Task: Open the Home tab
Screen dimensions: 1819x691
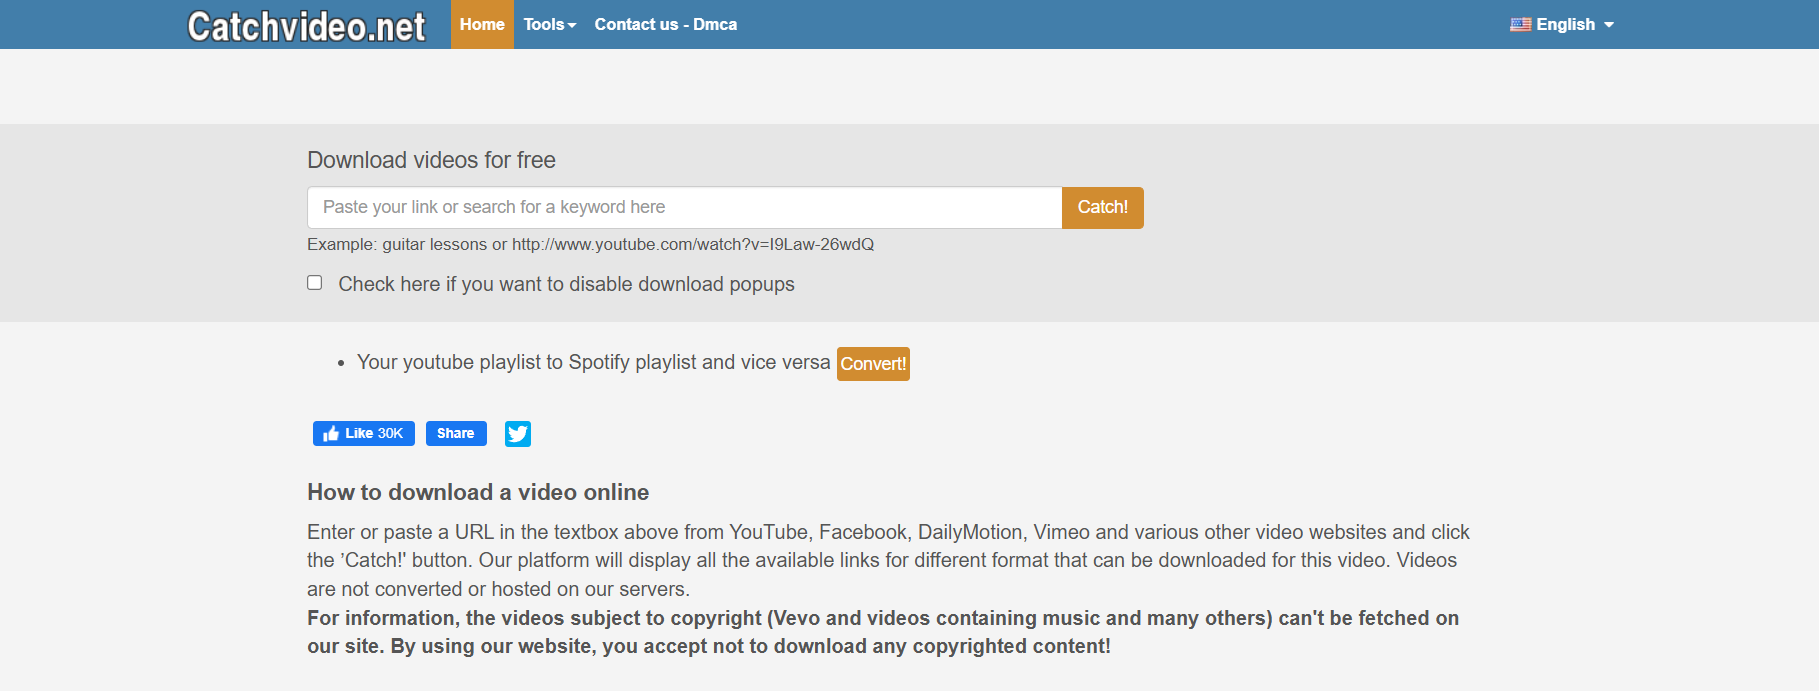Action: [482, 24]
